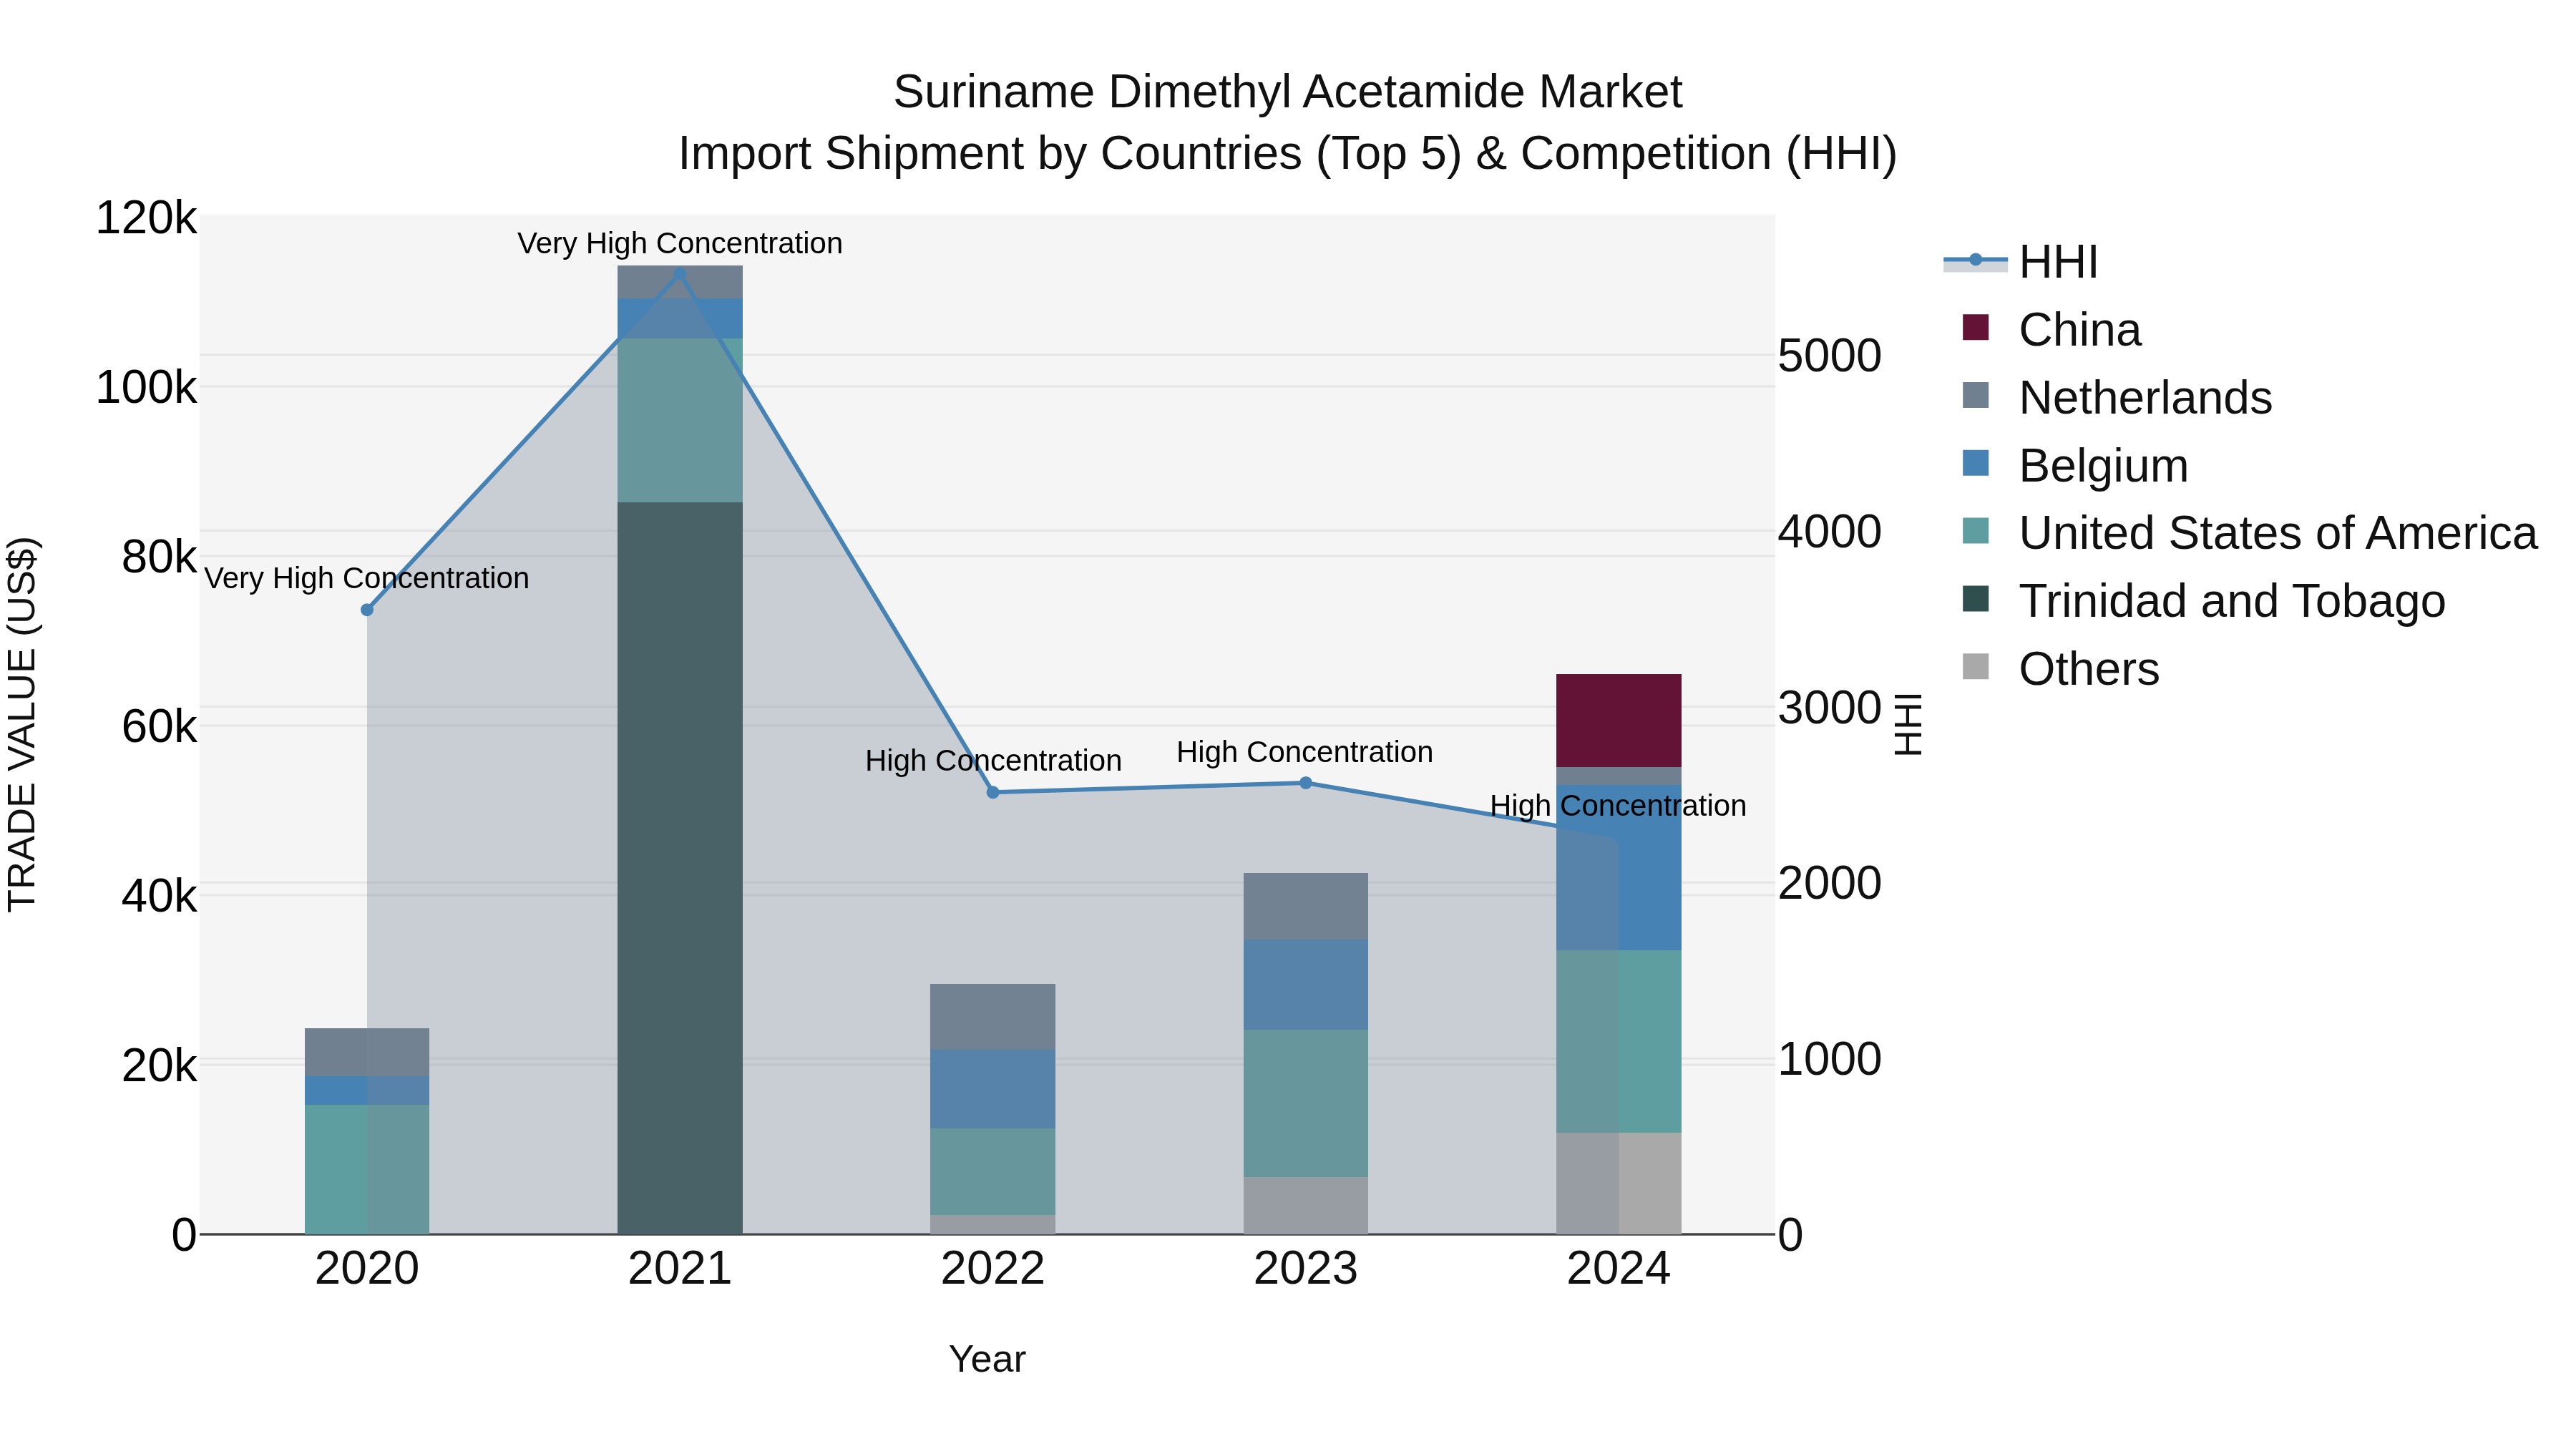The height and width of the screenshot is (1449, 2576).
Task: Click the Import Shipment by Countries subtitle
Action: (1288, 154)
